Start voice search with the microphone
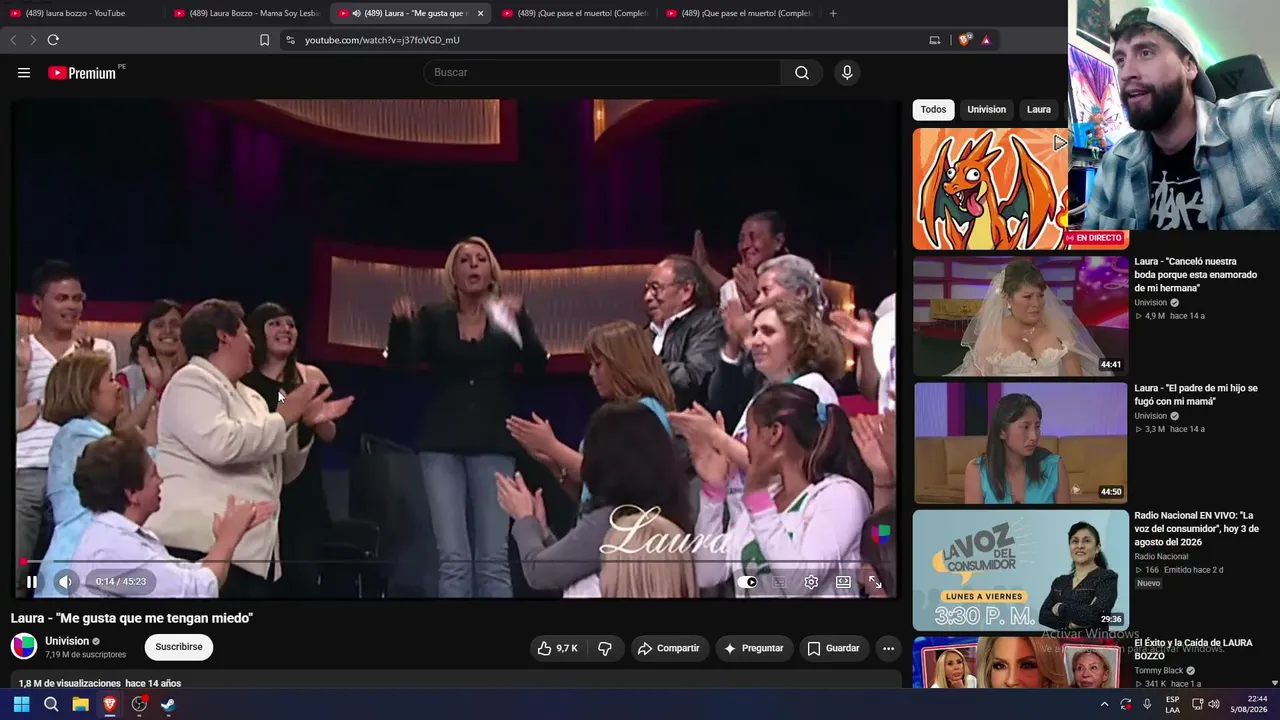The width and height of the screenshot is (1280, 720). [x=847, y=73]
